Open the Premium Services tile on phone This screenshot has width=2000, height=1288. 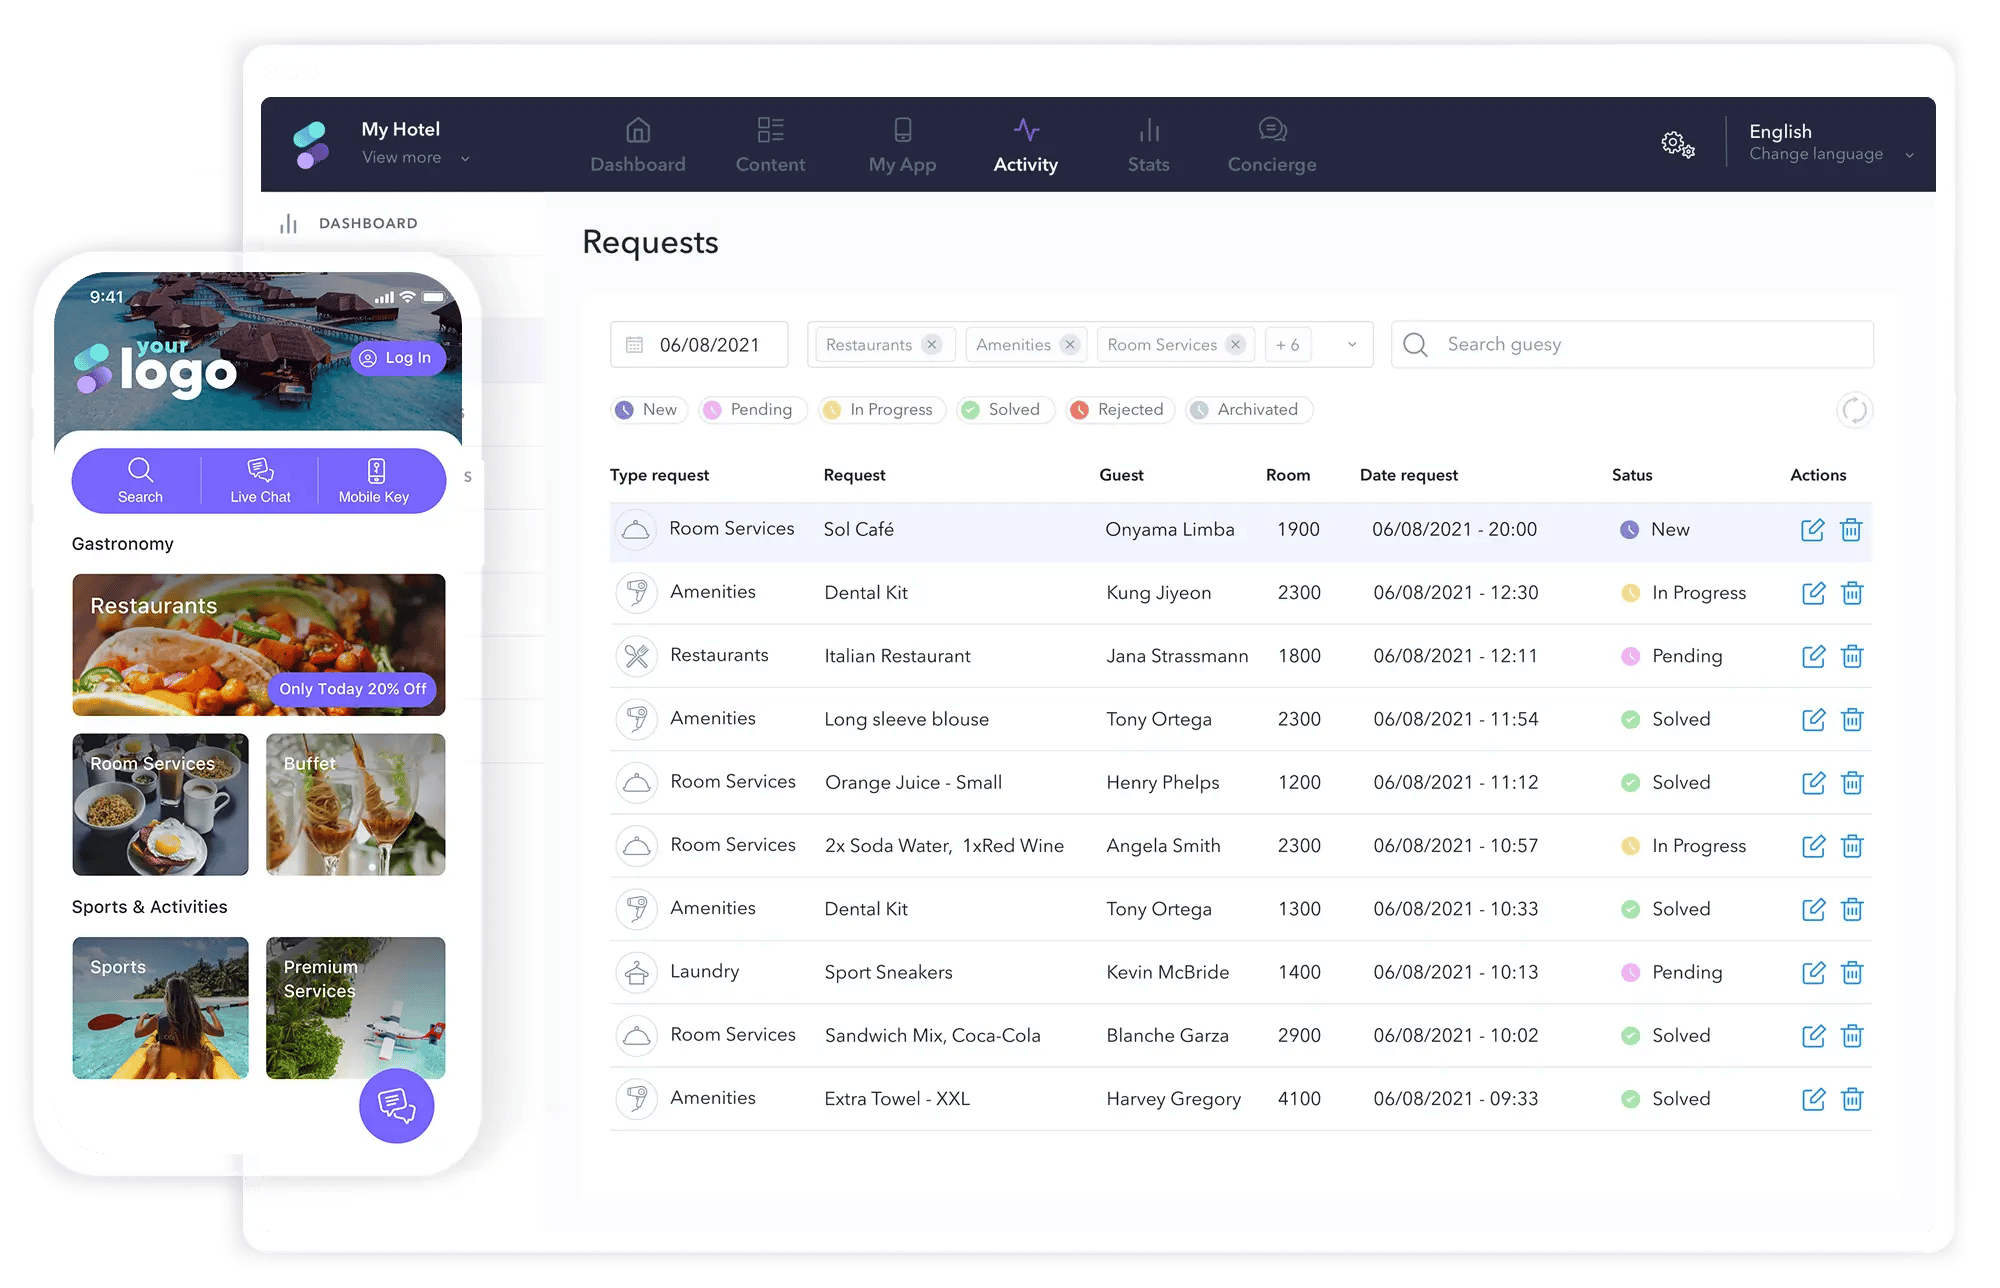click(355, 1008)
